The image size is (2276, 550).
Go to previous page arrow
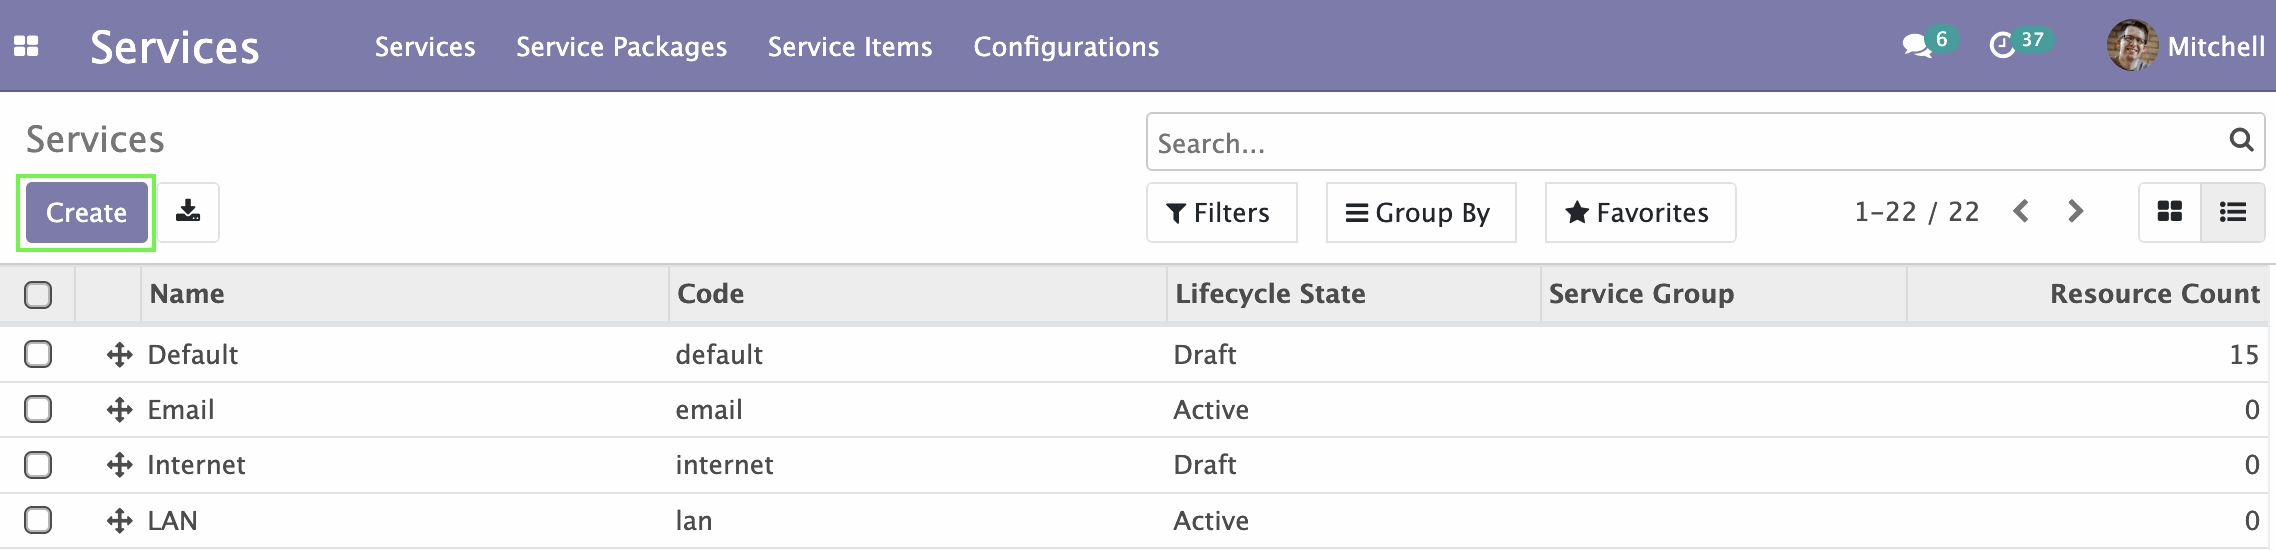pyautogui.click(x=2021, y=211)
